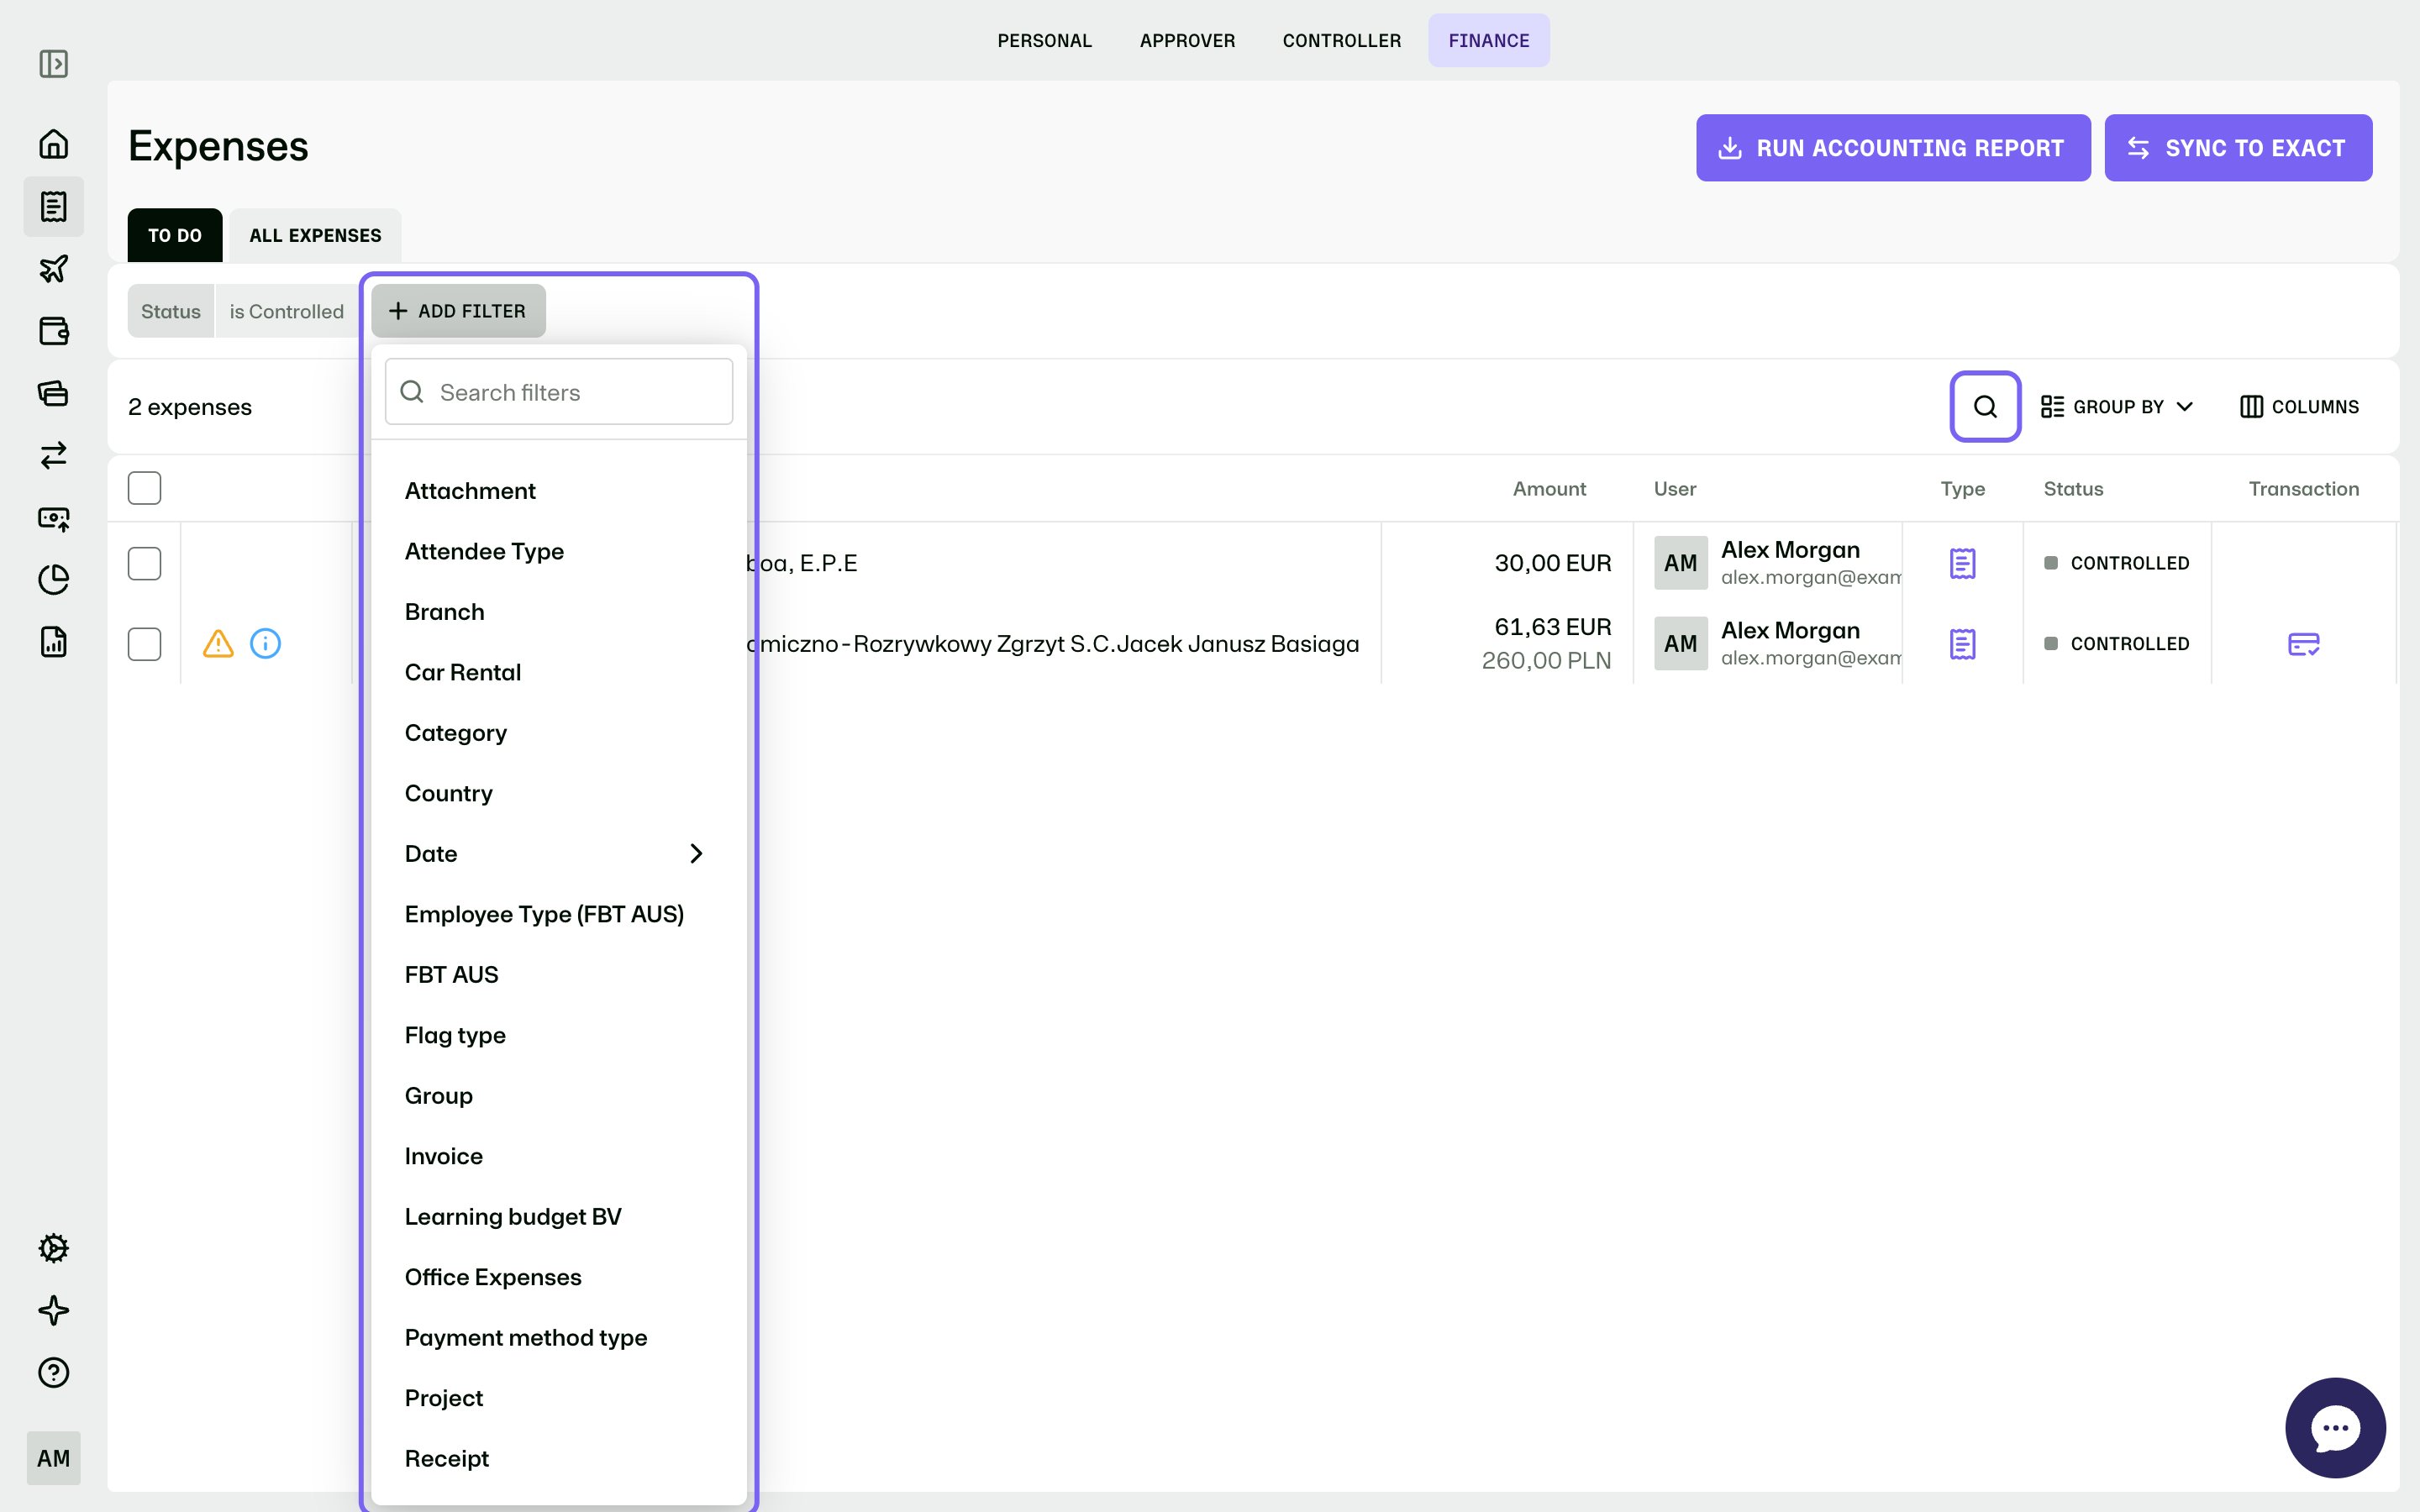Expand the Group By dropdown

click(x=2117, y=406)
